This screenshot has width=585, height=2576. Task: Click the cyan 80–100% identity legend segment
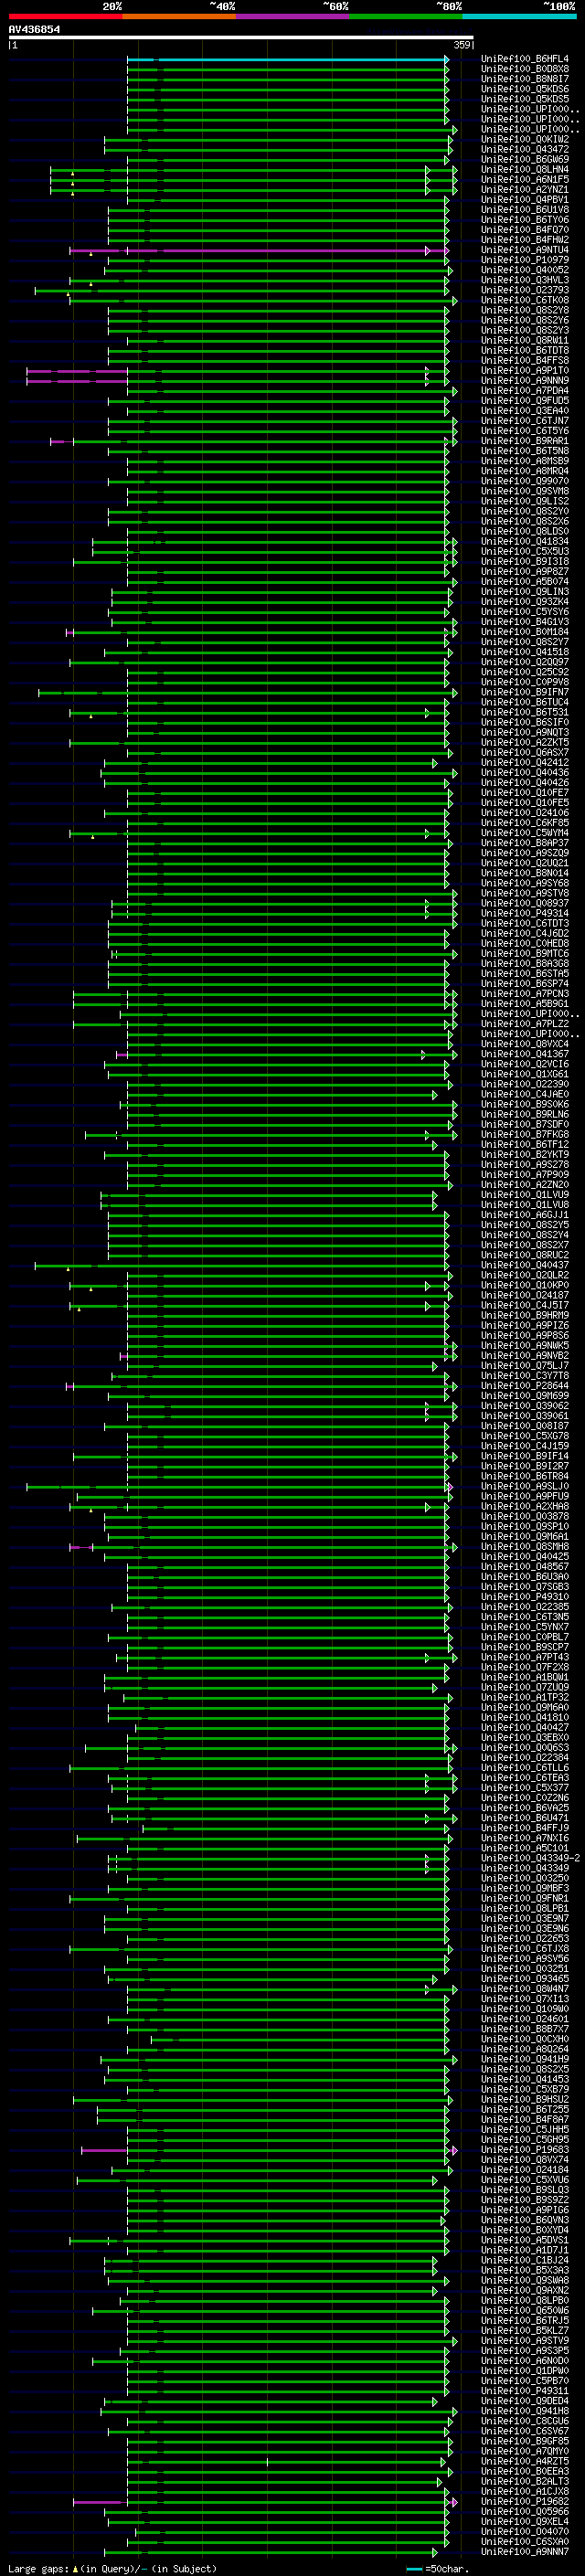coord(519,16)
